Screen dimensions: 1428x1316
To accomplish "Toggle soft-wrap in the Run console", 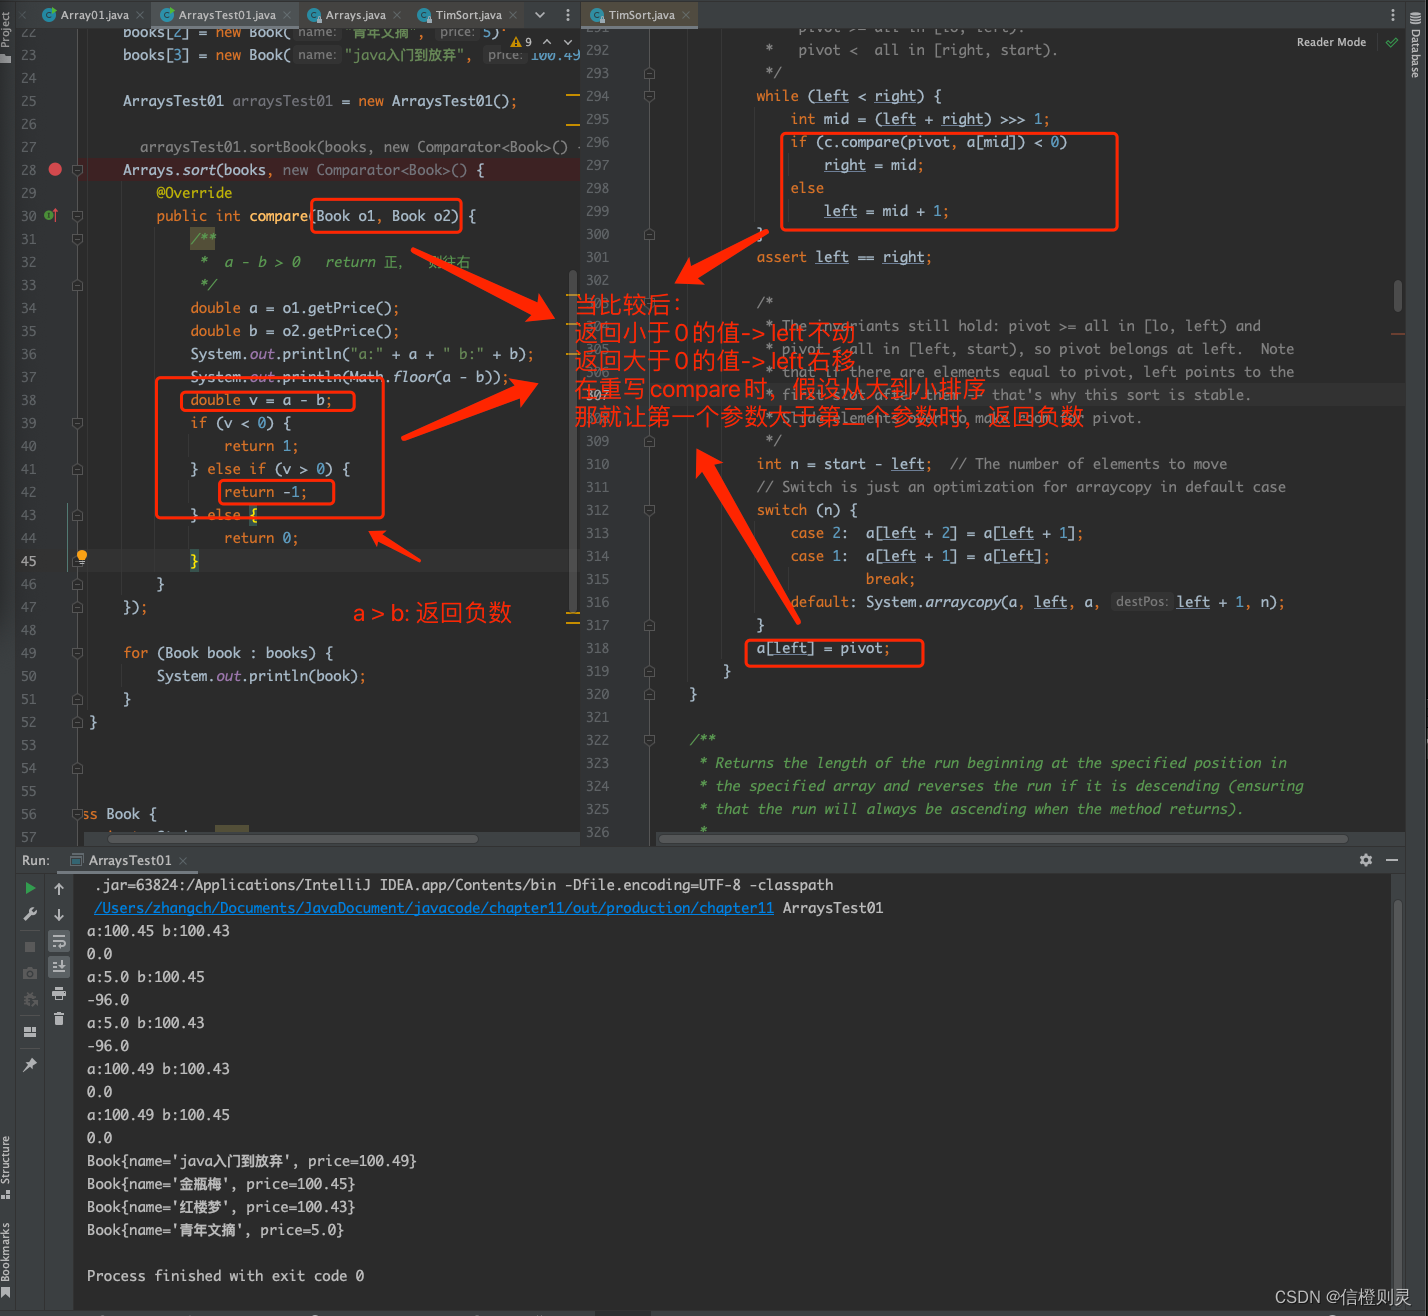I will coord(59,941).
